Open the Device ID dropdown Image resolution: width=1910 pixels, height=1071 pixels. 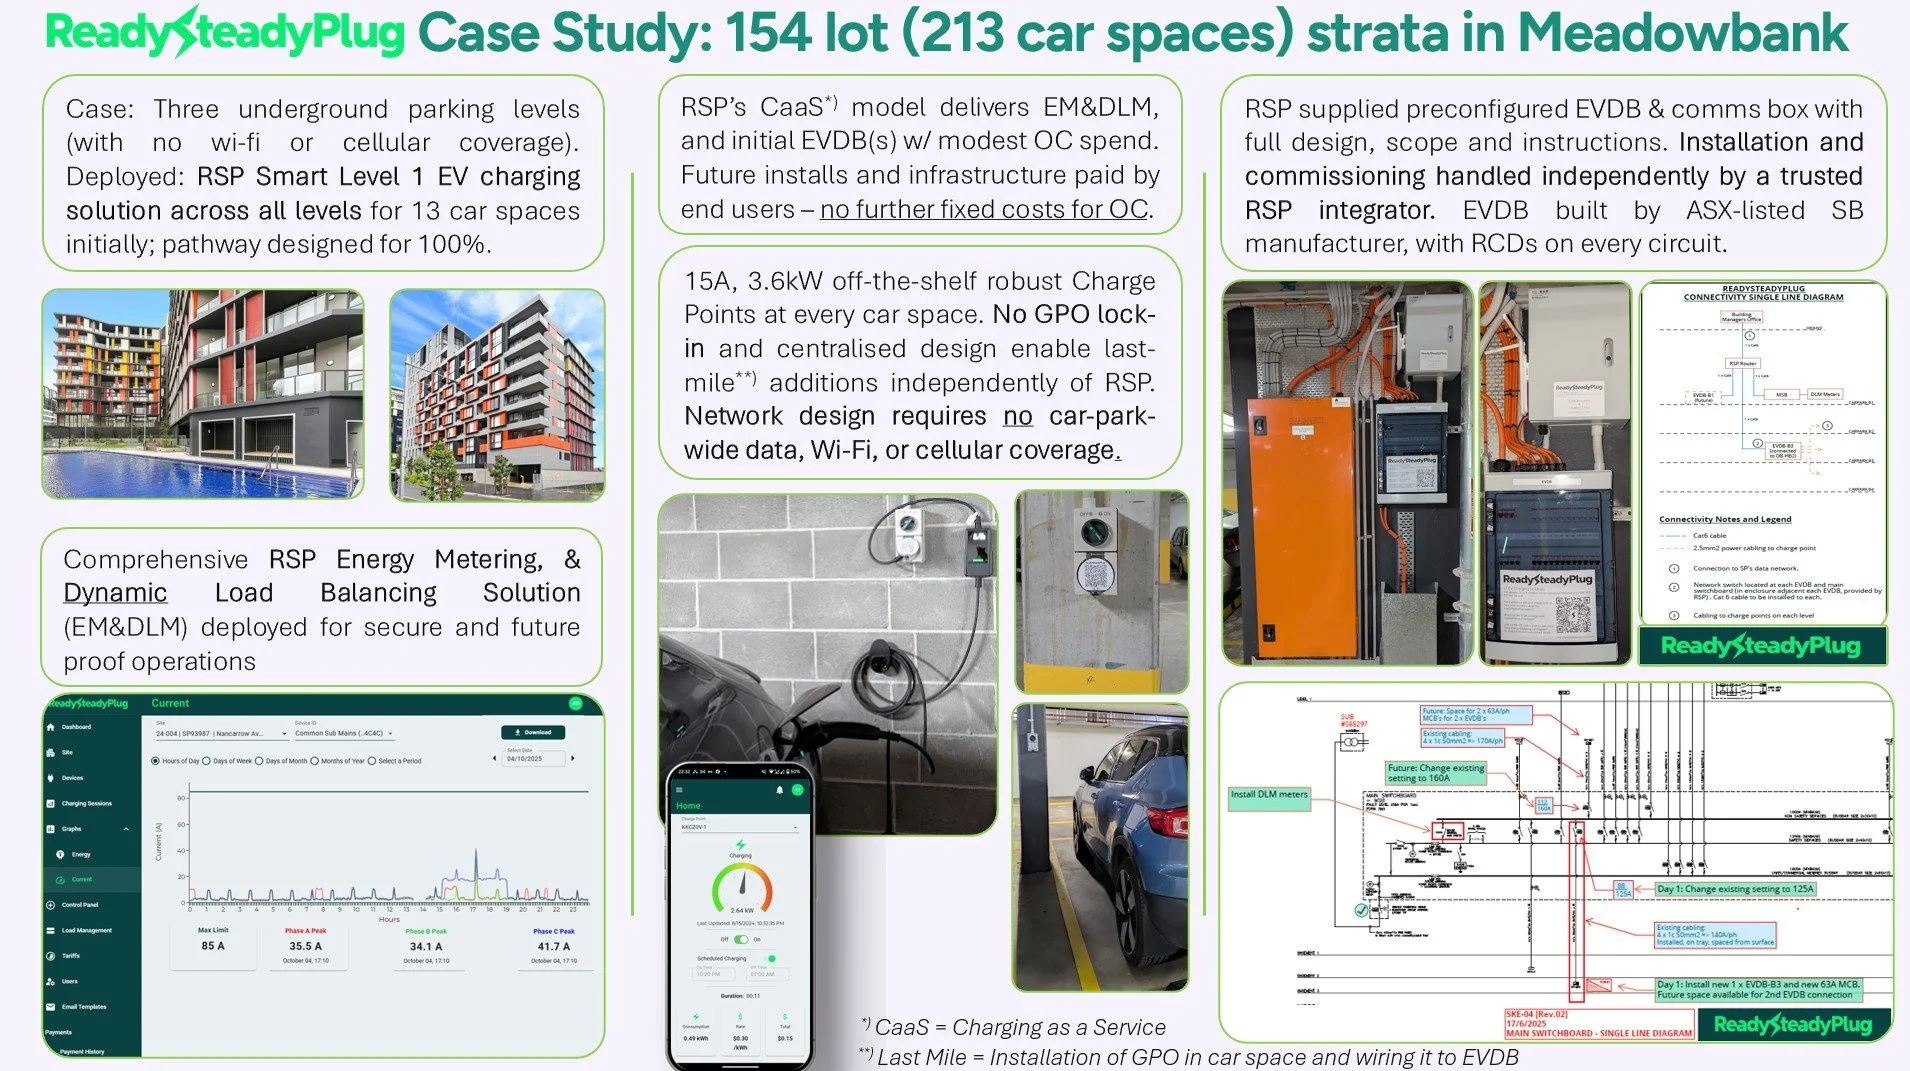coord(344,733)
